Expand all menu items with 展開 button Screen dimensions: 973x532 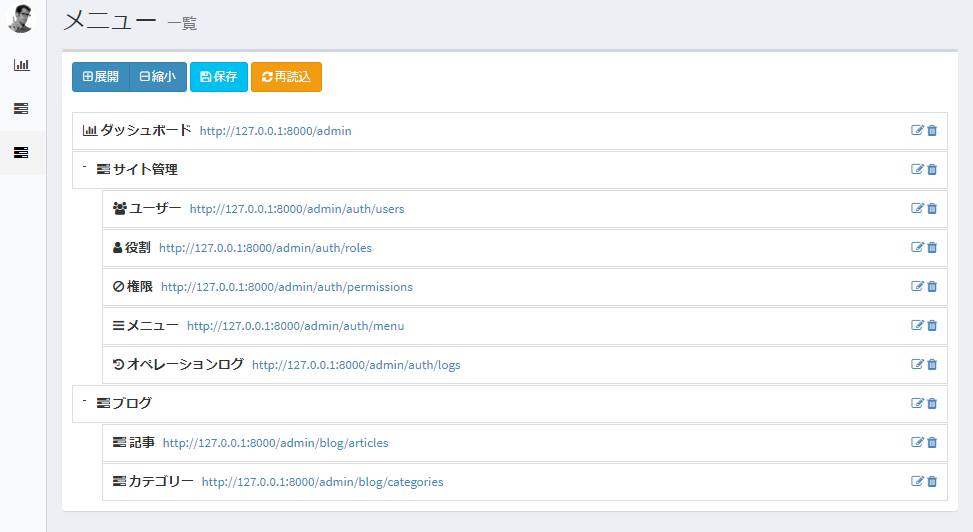click(101, 77)
